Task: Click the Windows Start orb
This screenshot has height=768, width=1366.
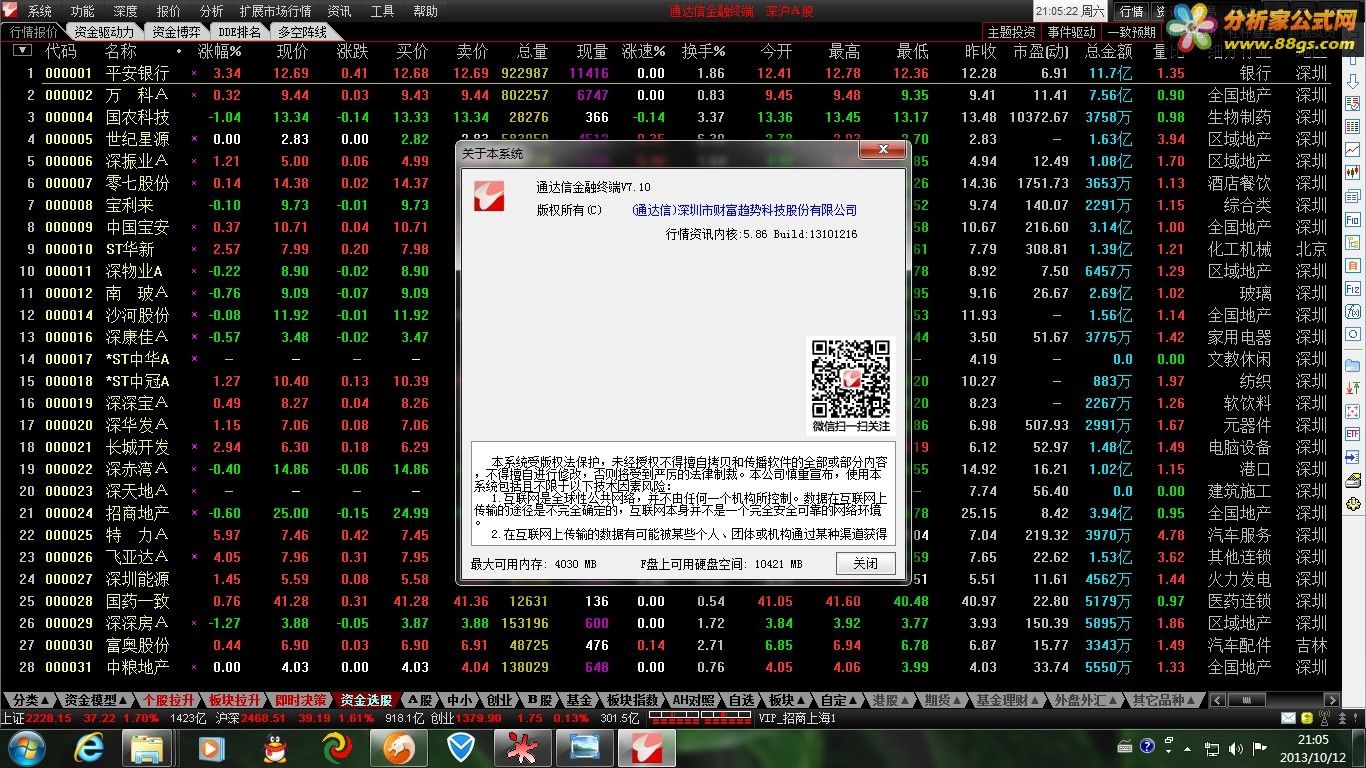Action: coord(27,747)
